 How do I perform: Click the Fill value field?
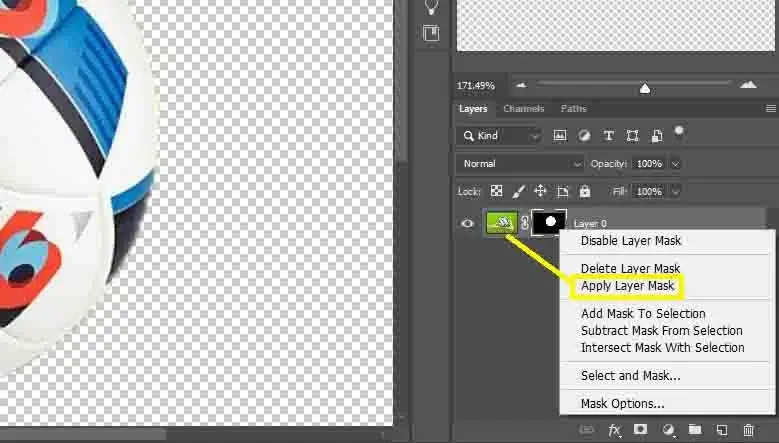pos(649,192)
